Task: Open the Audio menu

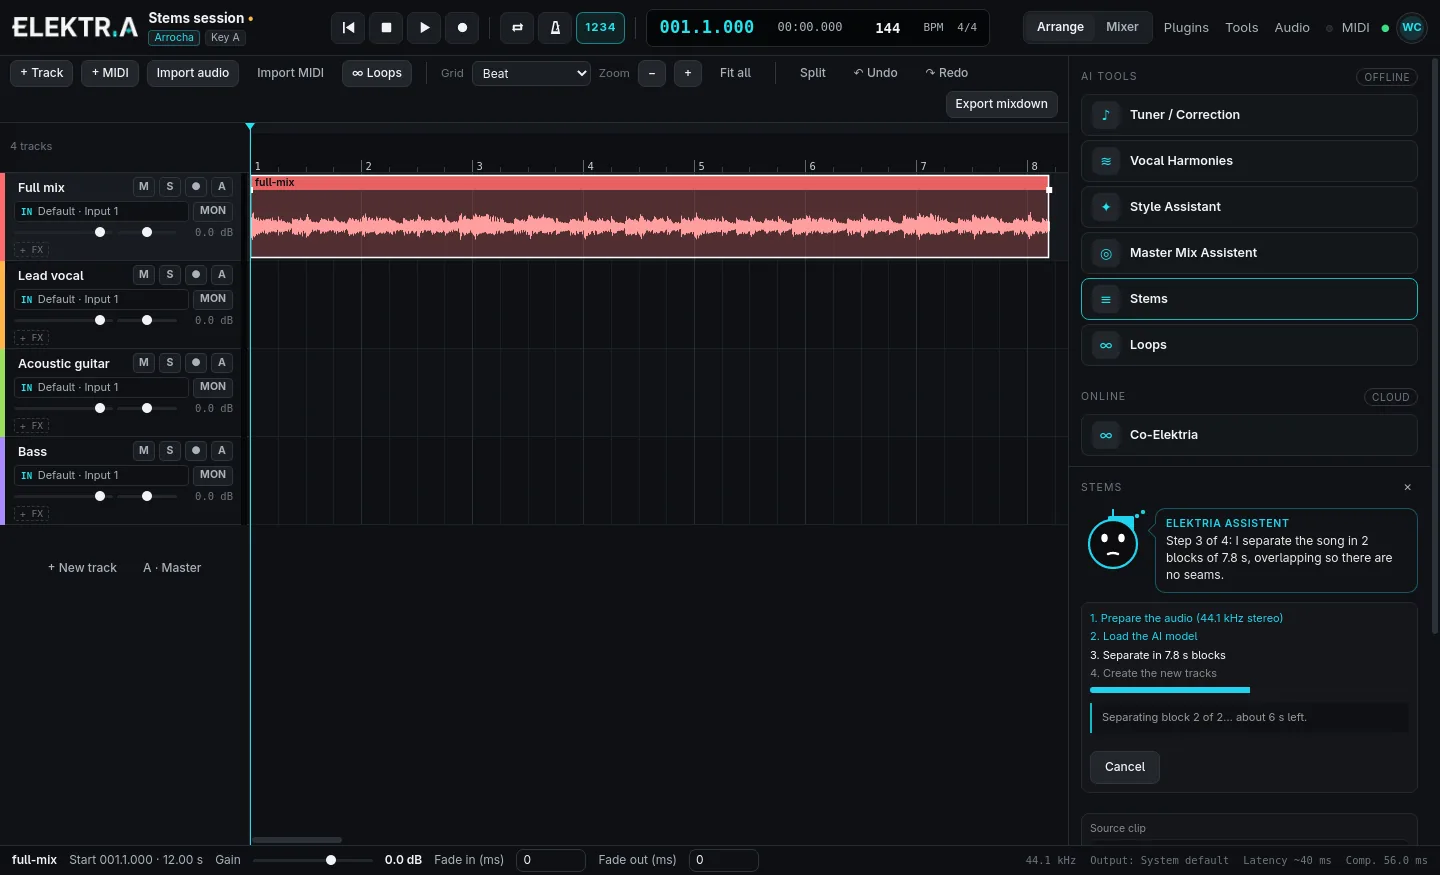Action: coord(1292,28)
